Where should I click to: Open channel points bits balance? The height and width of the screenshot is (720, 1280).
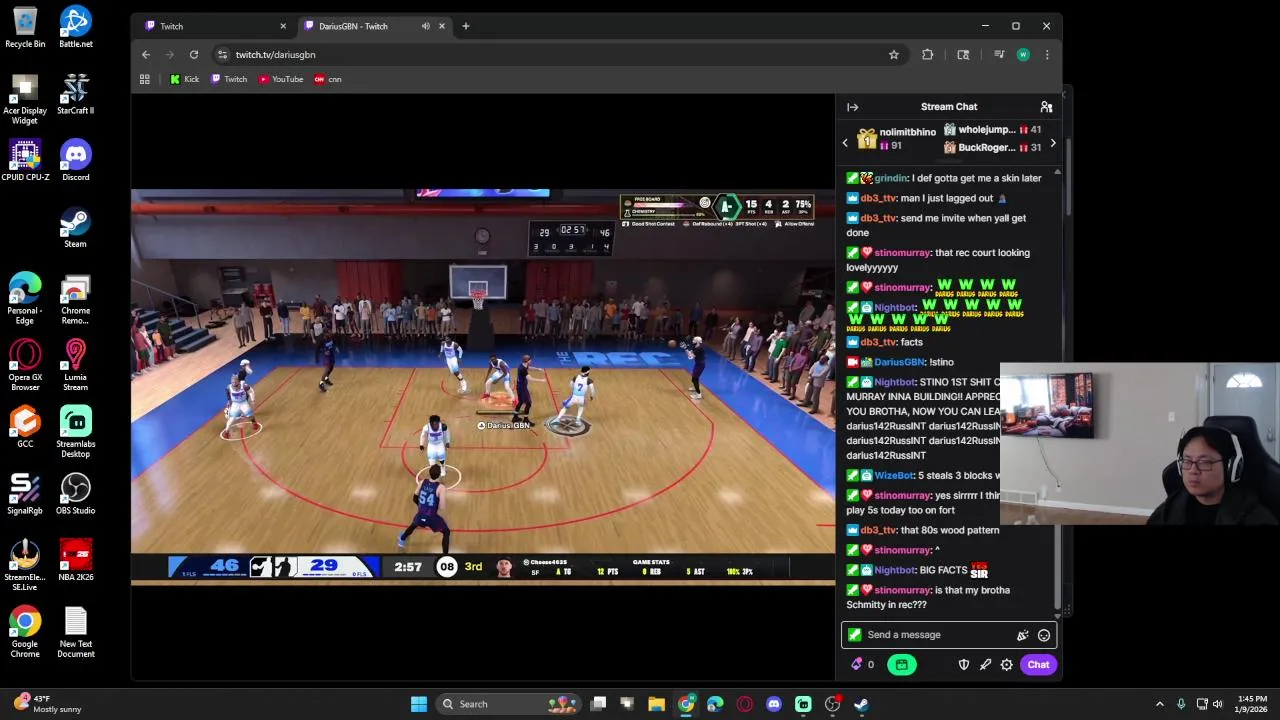862,665
